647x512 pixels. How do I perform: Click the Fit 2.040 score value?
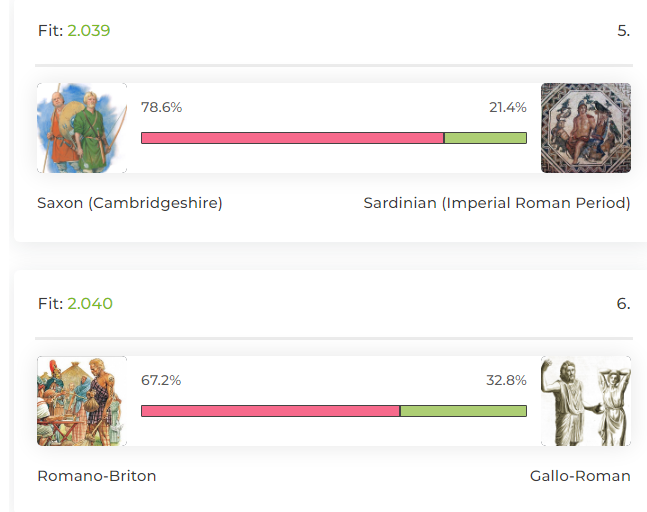[x=90, y=304]
